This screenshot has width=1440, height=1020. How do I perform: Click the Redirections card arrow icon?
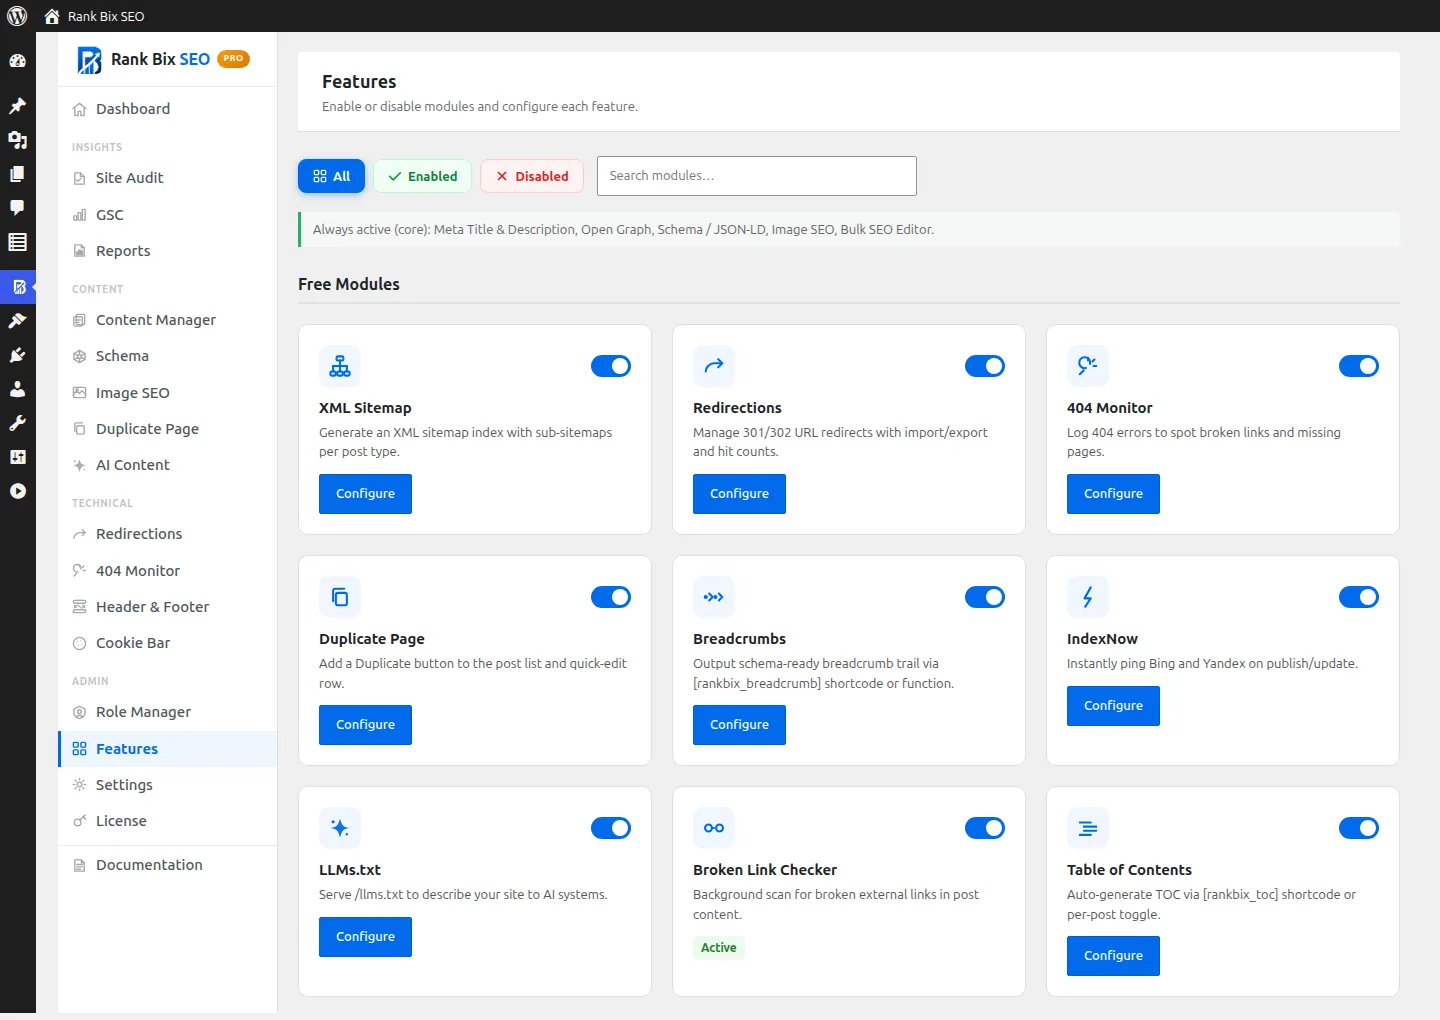714,366
